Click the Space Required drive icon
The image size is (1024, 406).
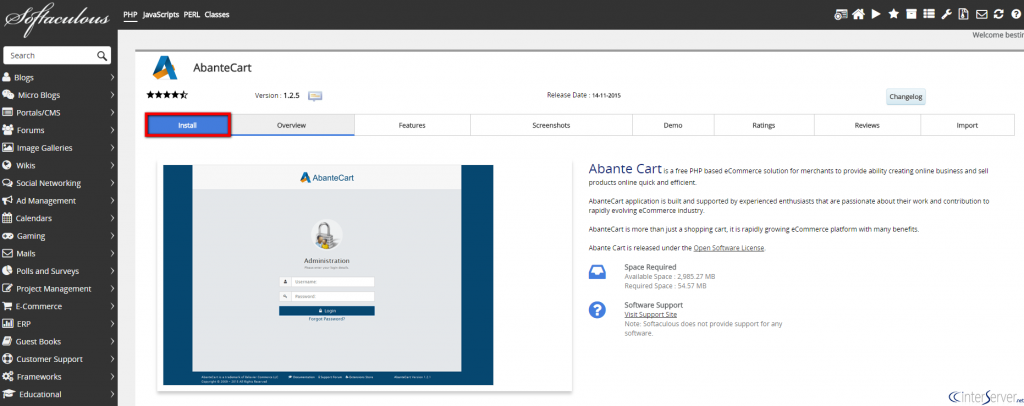click(597, 272)
